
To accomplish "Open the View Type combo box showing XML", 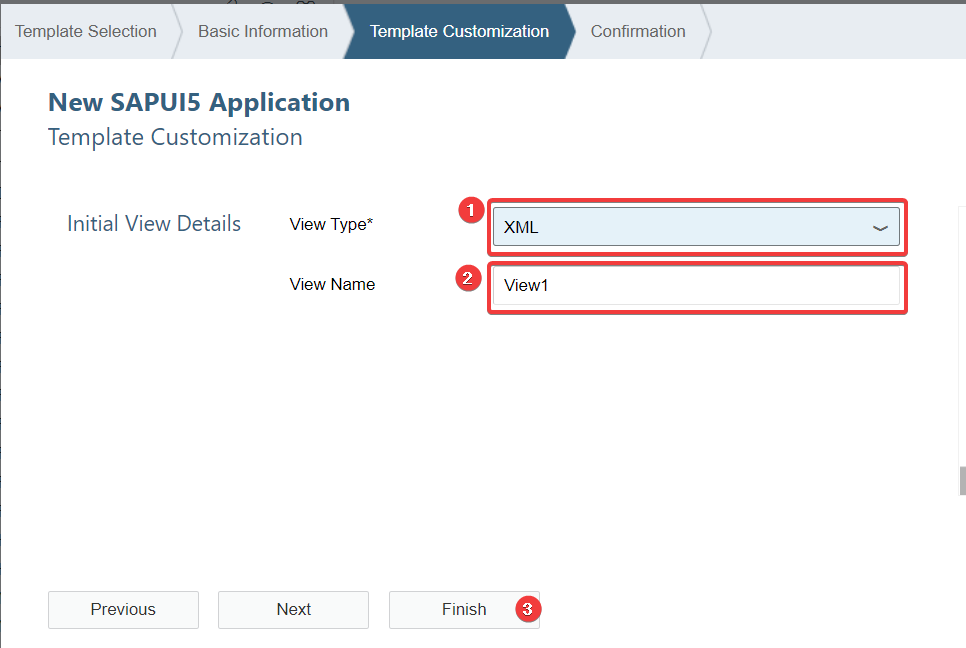I will click(696, 227).
